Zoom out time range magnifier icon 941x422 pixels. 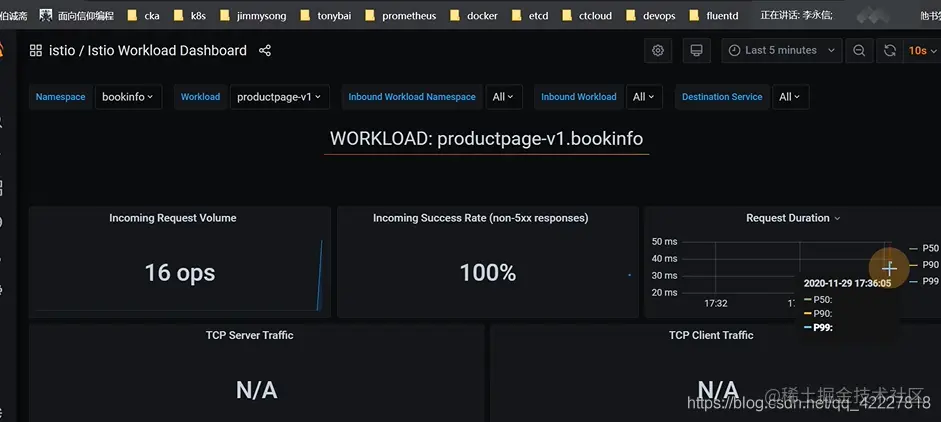pos(859,50)
